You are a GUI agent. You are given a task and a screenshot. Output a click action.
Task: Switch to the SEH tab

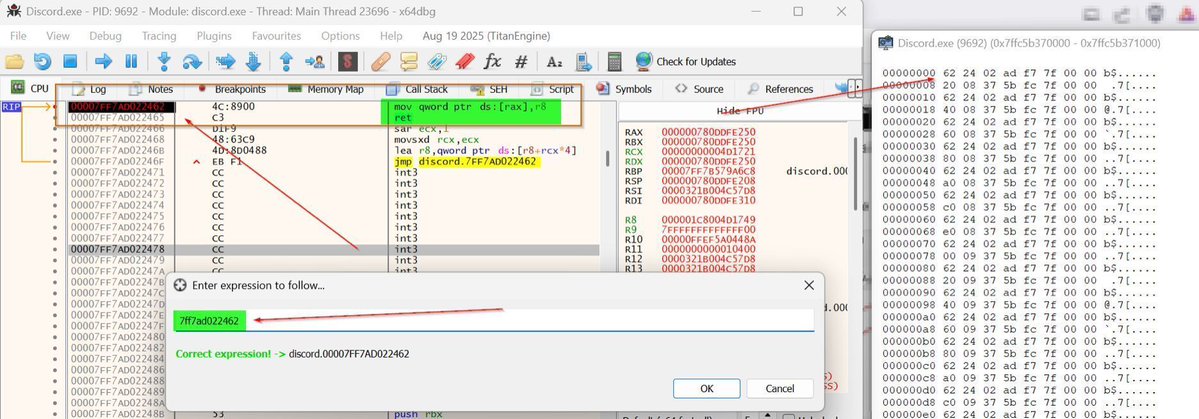(489, 89)
